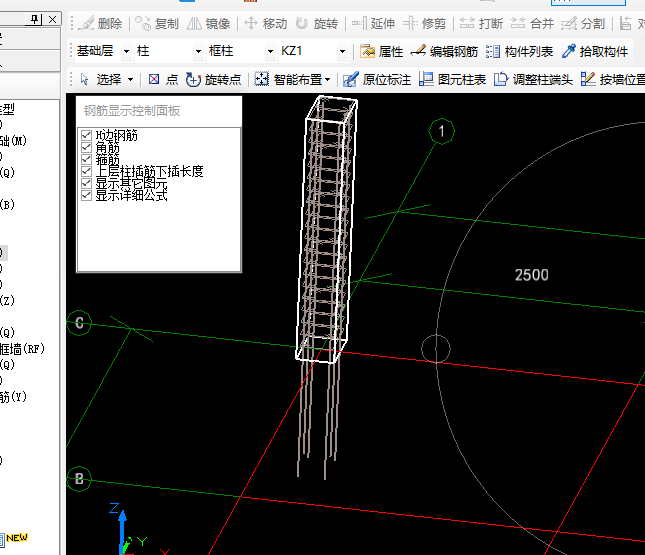
Task: Click the 分割 (split) tool
Action: (583, 23)
